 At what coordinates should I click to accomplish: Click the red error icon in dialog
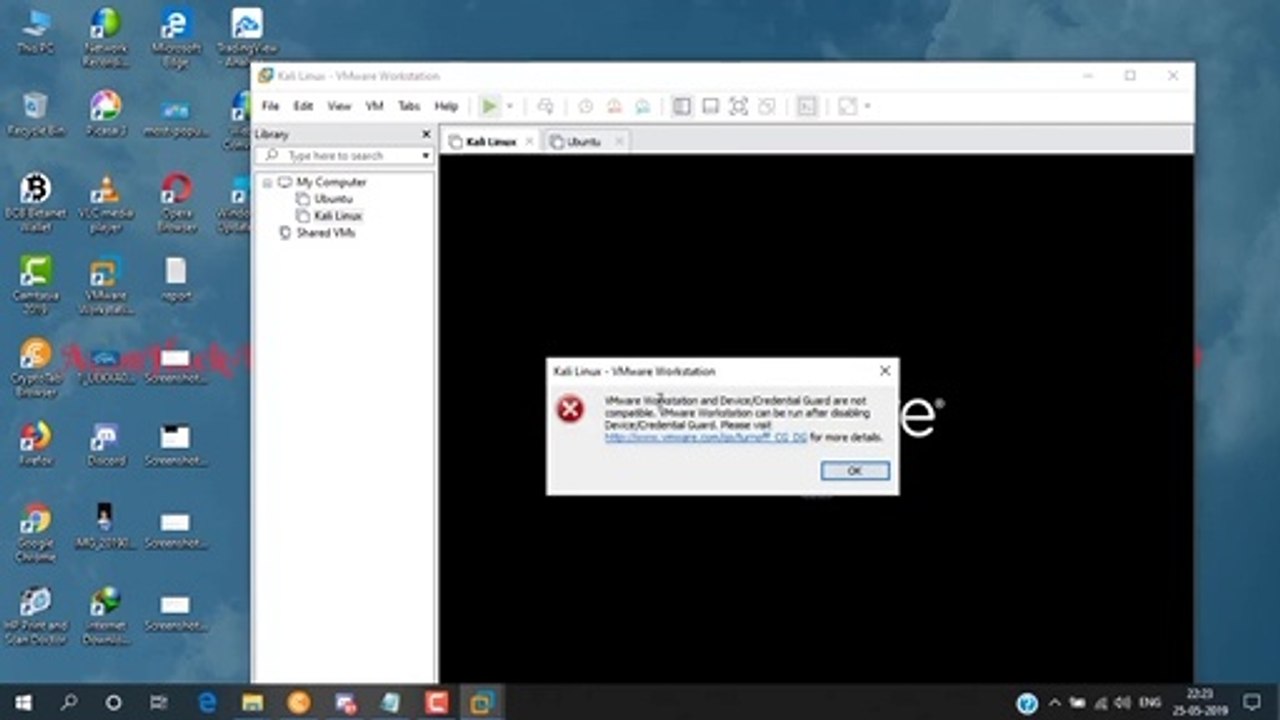570,408
